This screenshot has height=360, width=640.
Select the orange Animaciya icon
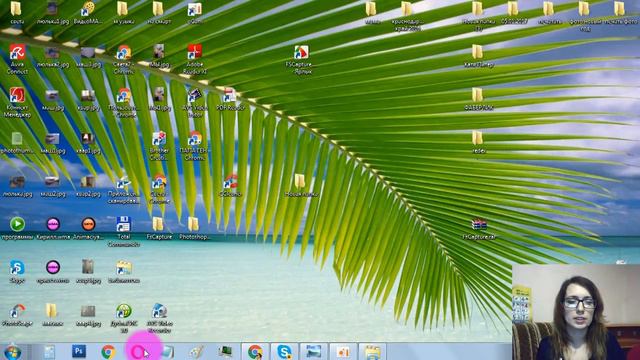88,228
